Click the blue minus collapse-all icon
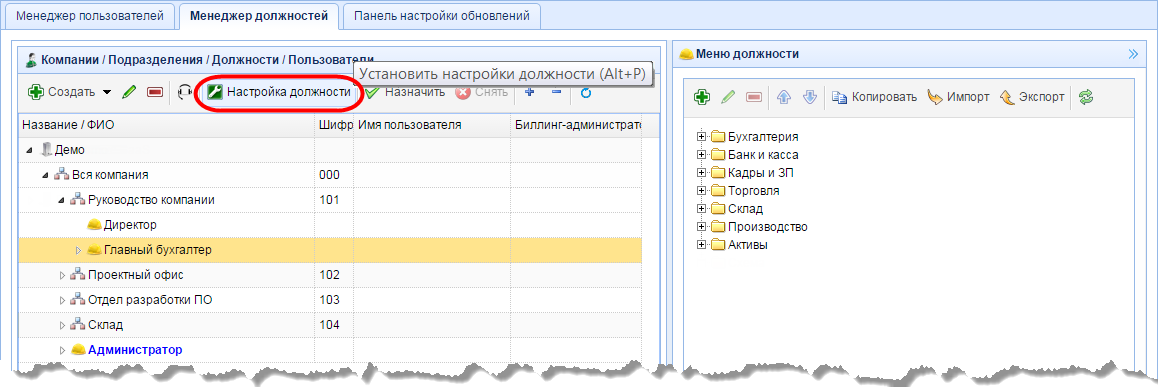This screenshot has height=387, width=1158. [556, 92]
